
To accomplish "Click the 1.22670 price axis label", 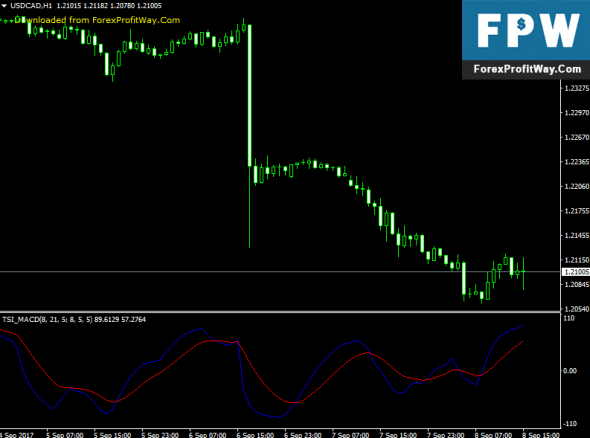I will click(576, 137).
